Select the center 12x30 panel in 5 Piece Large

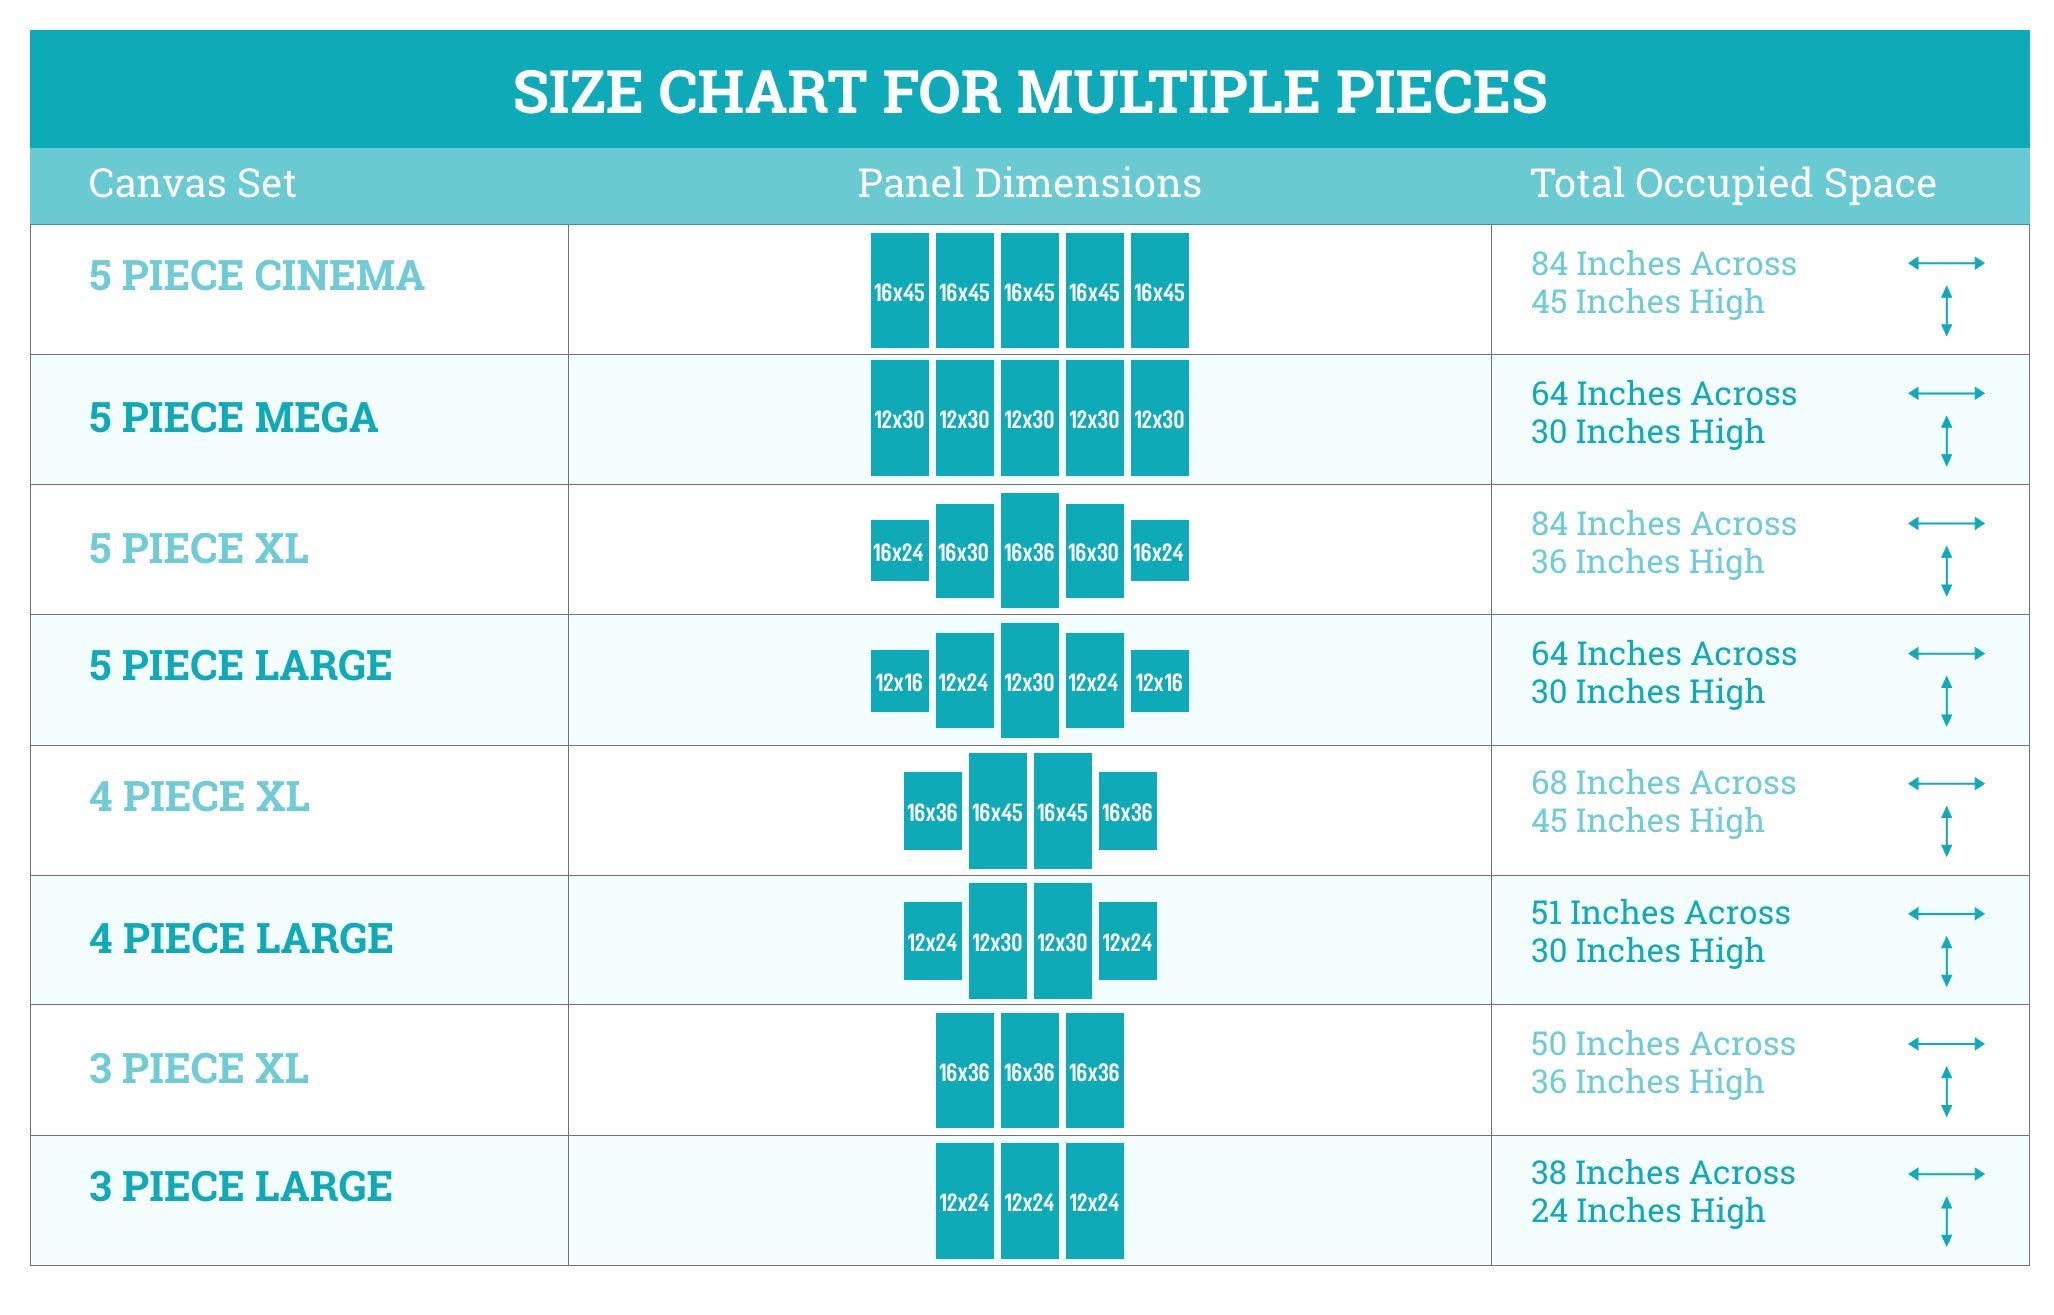tap(1030, 680)
